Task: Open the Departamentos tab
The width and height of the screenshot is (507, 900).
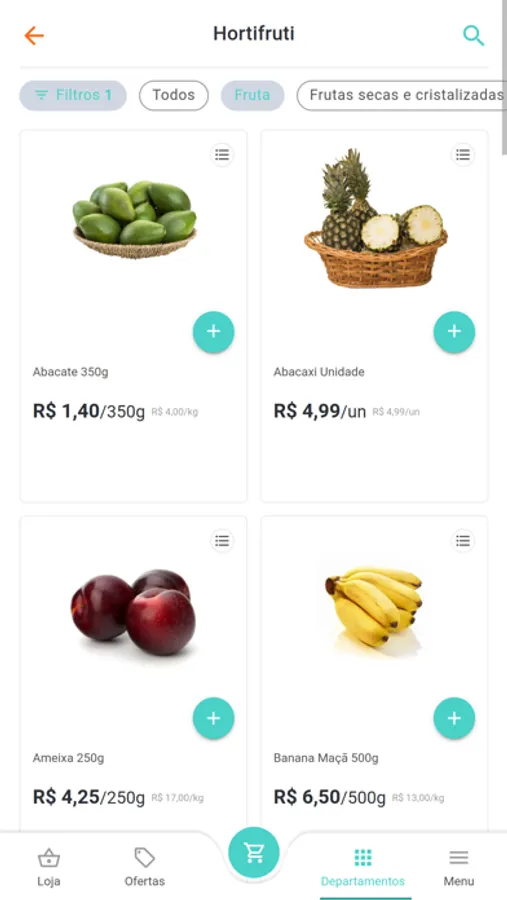Action: 363,867
